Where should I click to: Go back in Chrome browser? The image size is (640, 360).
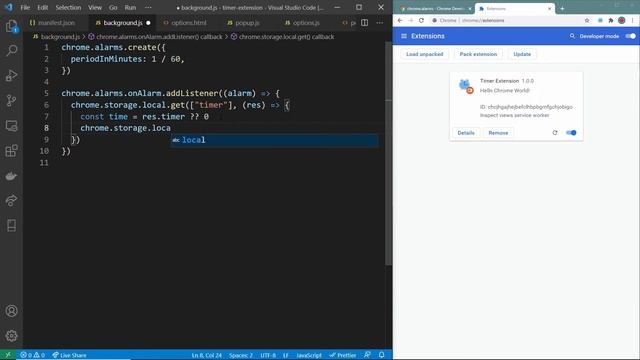click(x=400, y=20)
